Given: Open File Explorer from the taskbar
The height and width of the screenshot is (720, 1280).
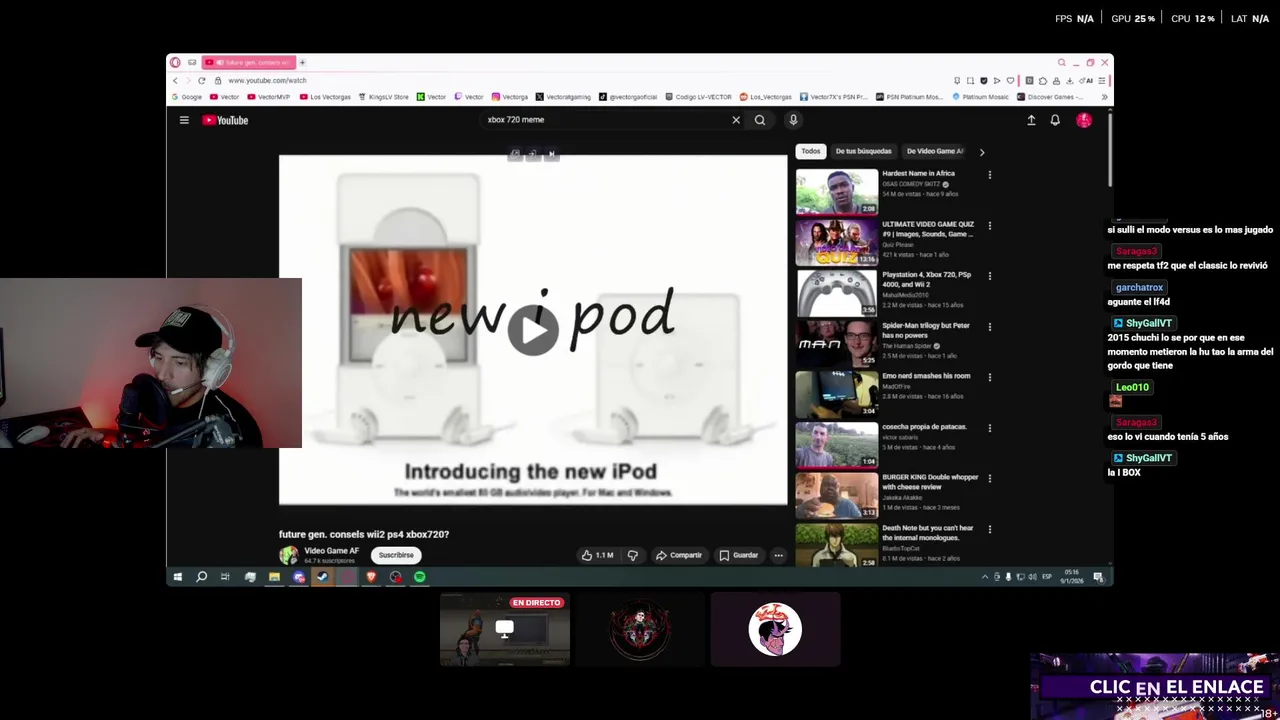Looking at the screenshot, I should tap(274, 577).
